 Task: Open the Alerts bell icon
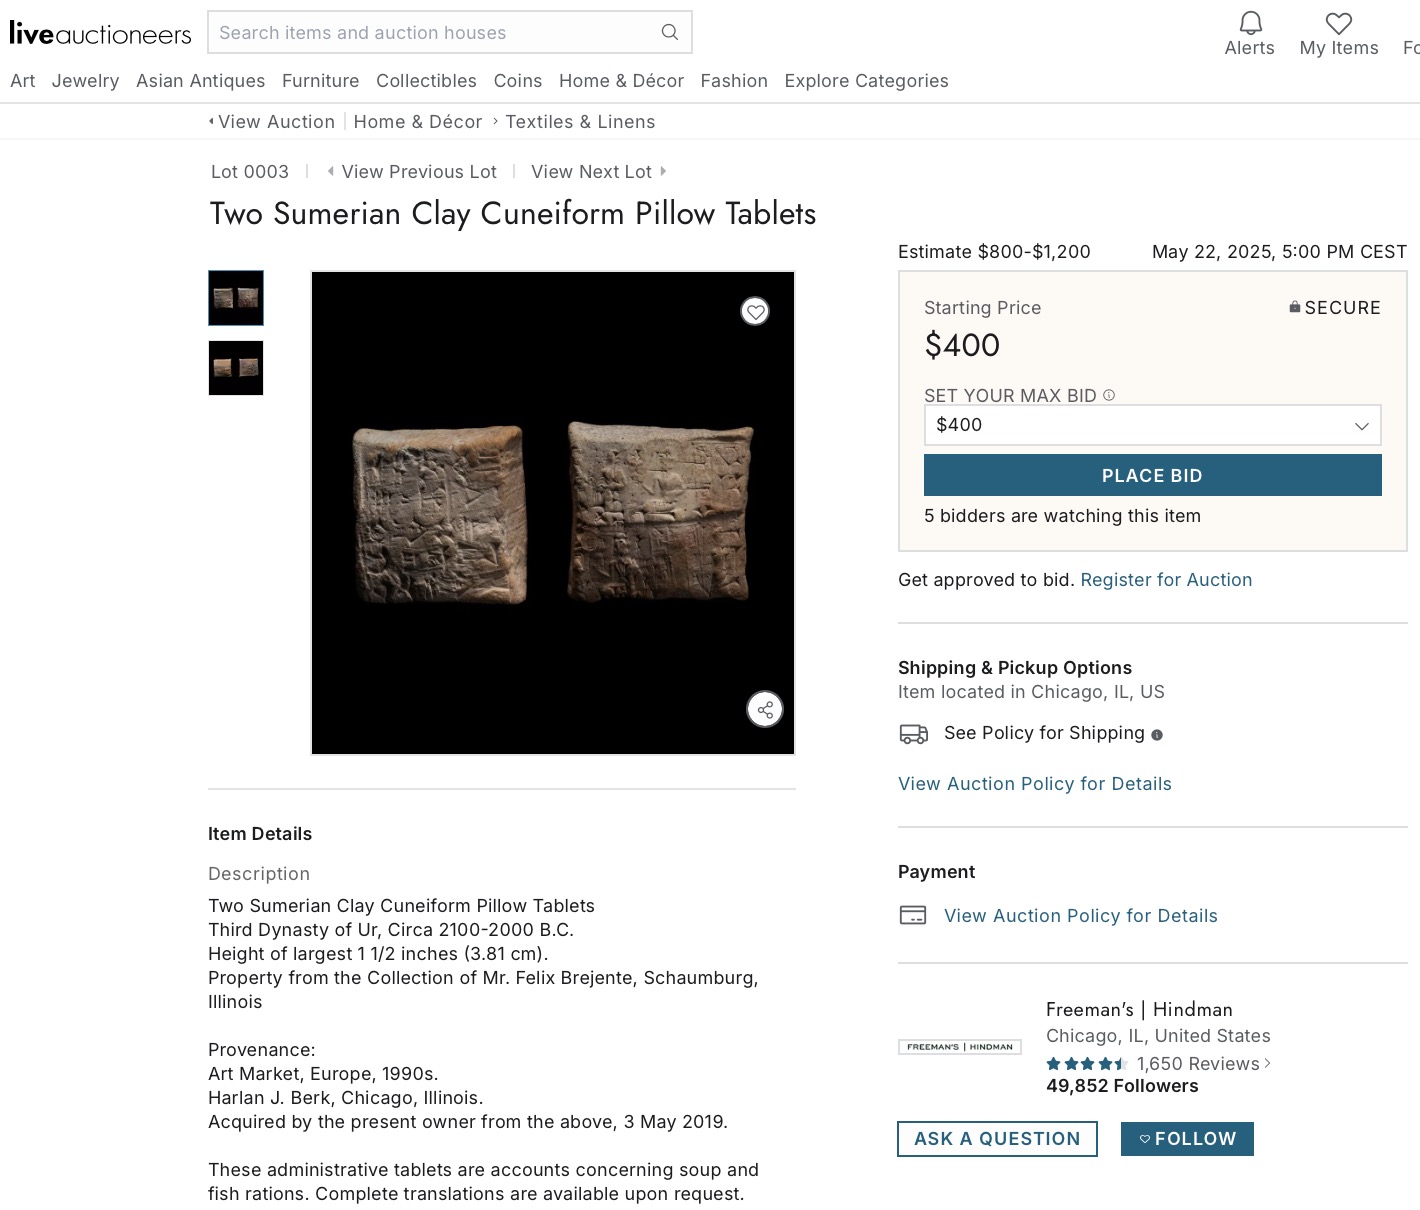coord(1250,24)
